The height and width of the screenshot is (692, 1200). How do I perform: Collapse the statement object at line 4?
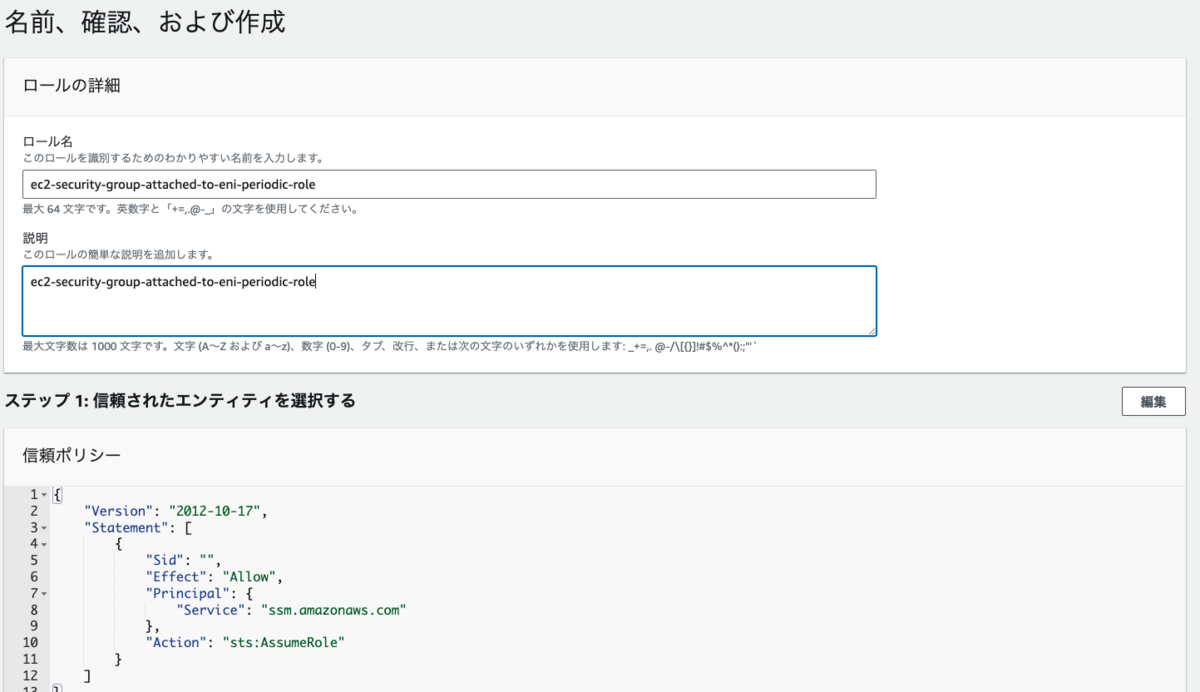(45, 543)
